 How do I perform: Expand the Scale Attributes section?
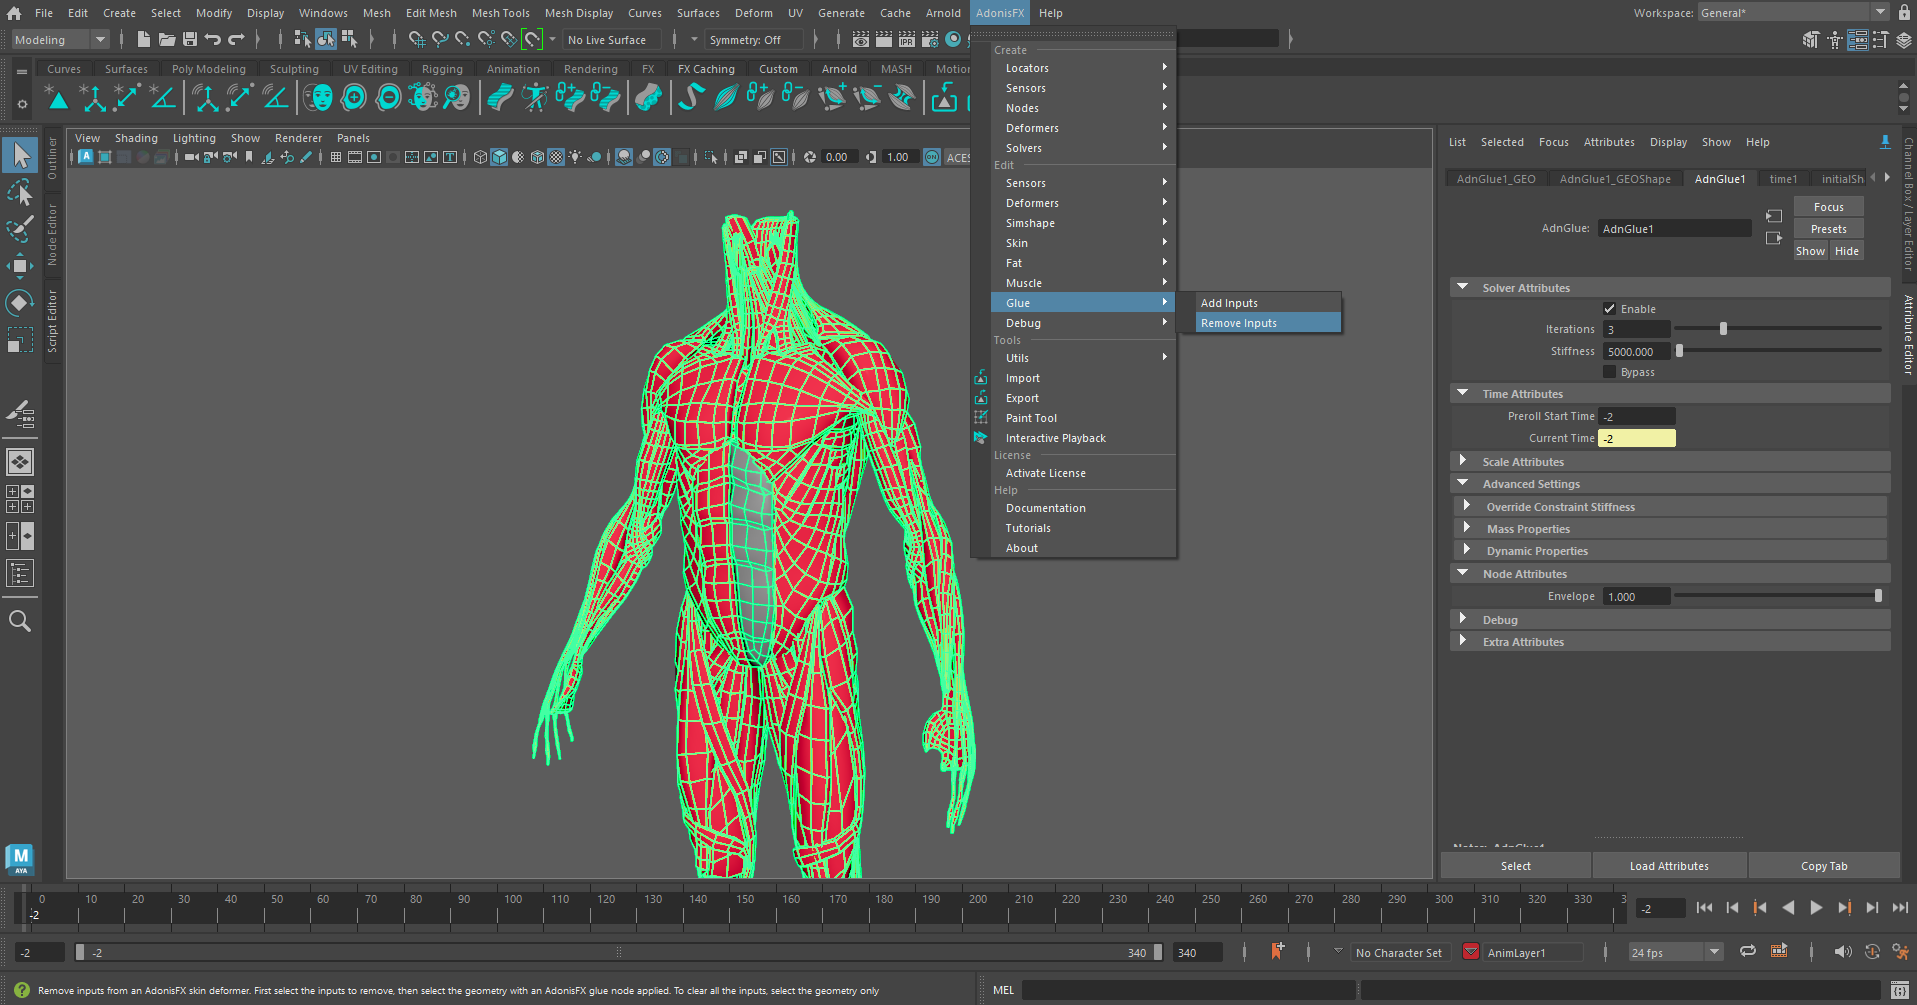[x=1463, y=461]
